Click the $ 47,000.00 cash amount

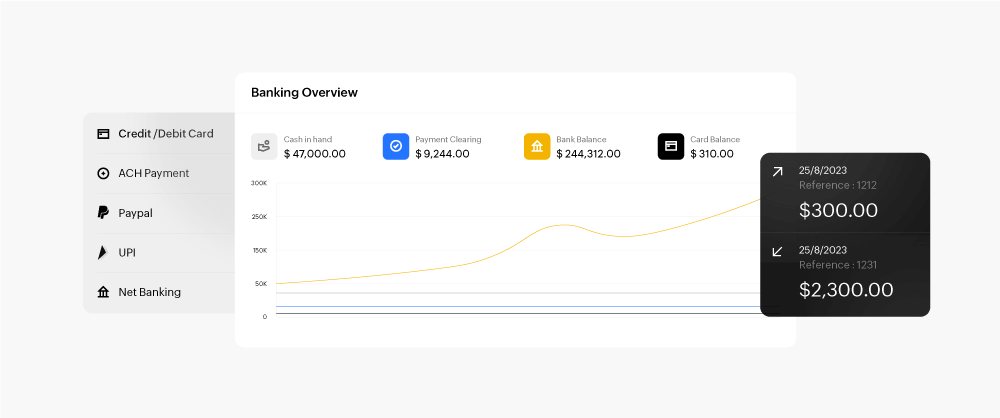coord(315,154)
